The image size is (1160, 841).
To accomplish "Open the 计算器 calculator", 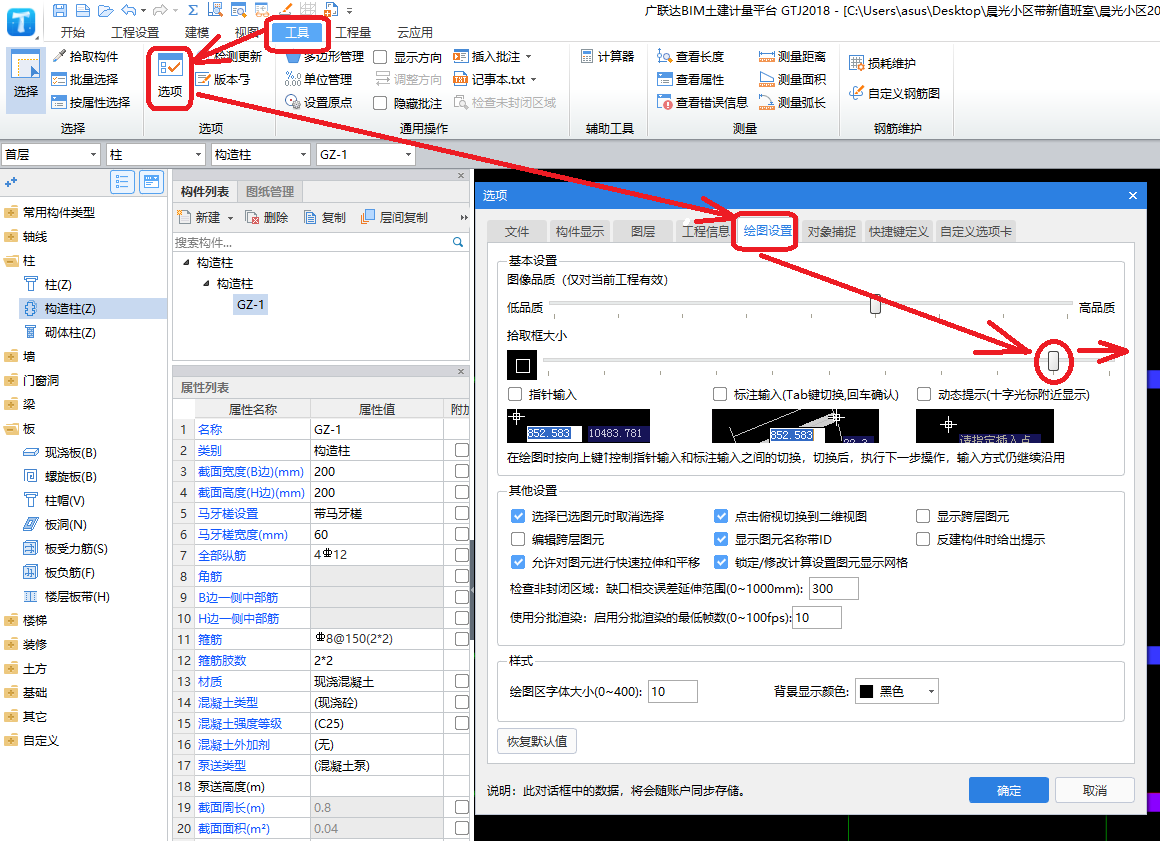I will tap(607, 56).
